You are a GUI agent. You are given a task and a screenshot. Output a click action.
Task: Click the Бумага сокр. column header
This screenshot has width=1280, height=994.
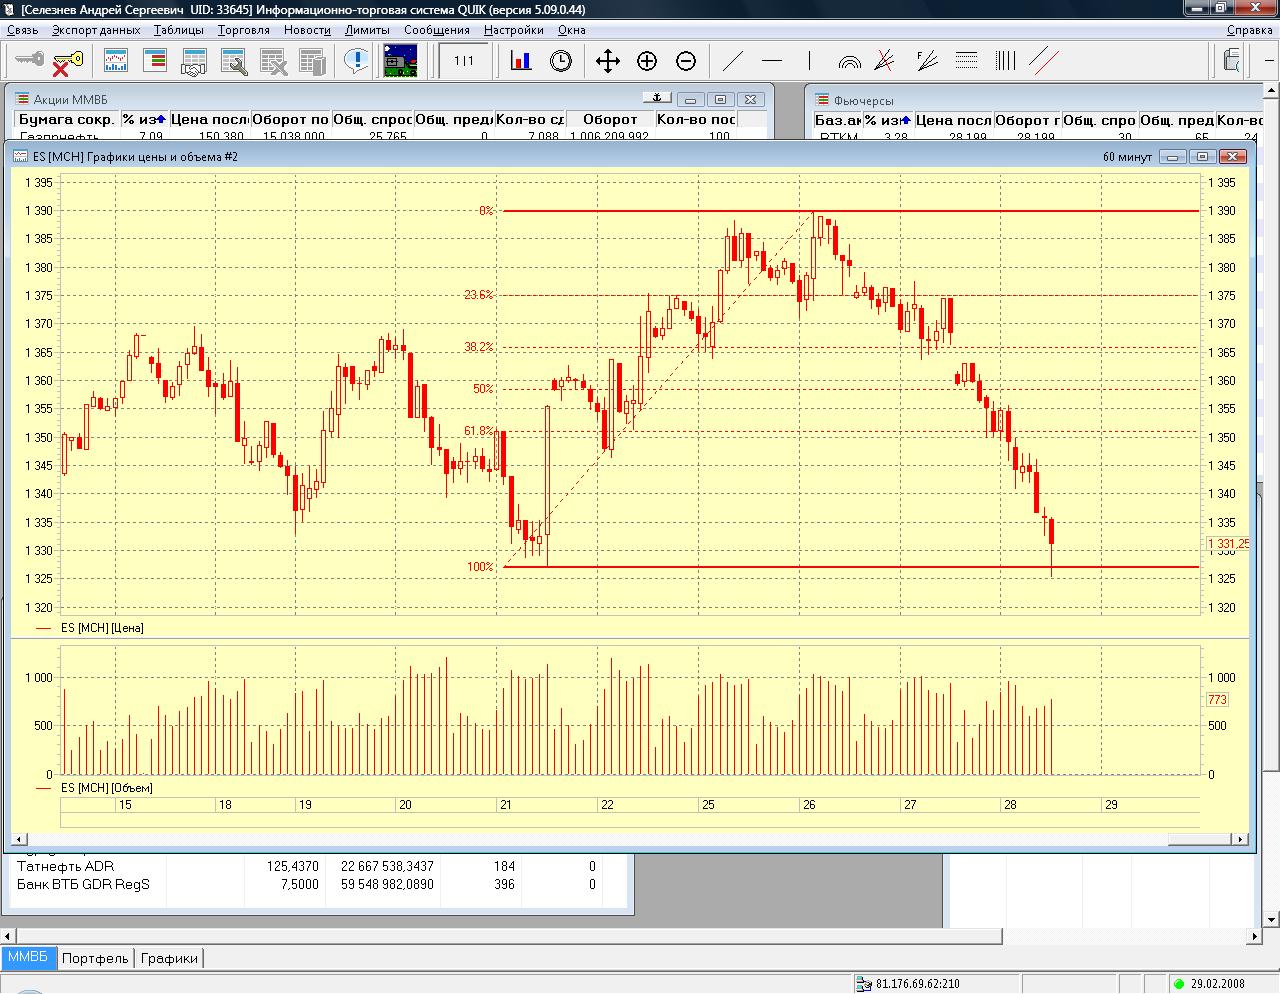pyautogui.click(x=67, y=119)
